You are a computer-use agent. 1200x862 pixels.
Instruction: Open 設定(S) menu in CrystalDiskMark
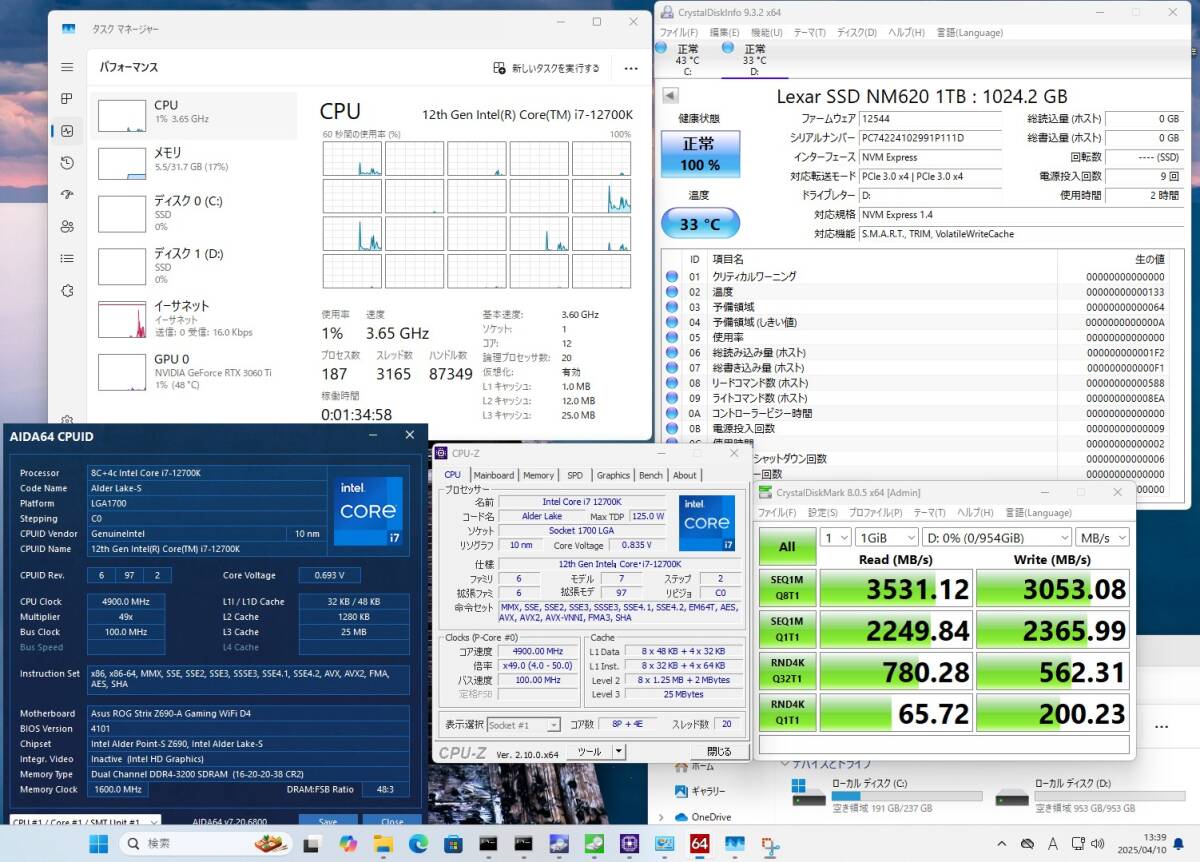pos(823,513)
